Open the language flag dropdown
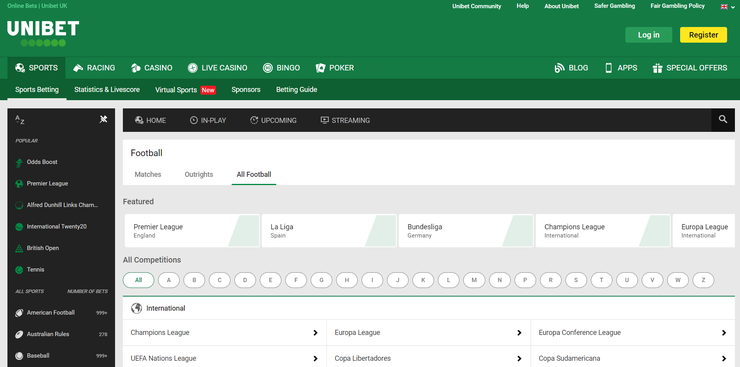 [x=727, y=7]
